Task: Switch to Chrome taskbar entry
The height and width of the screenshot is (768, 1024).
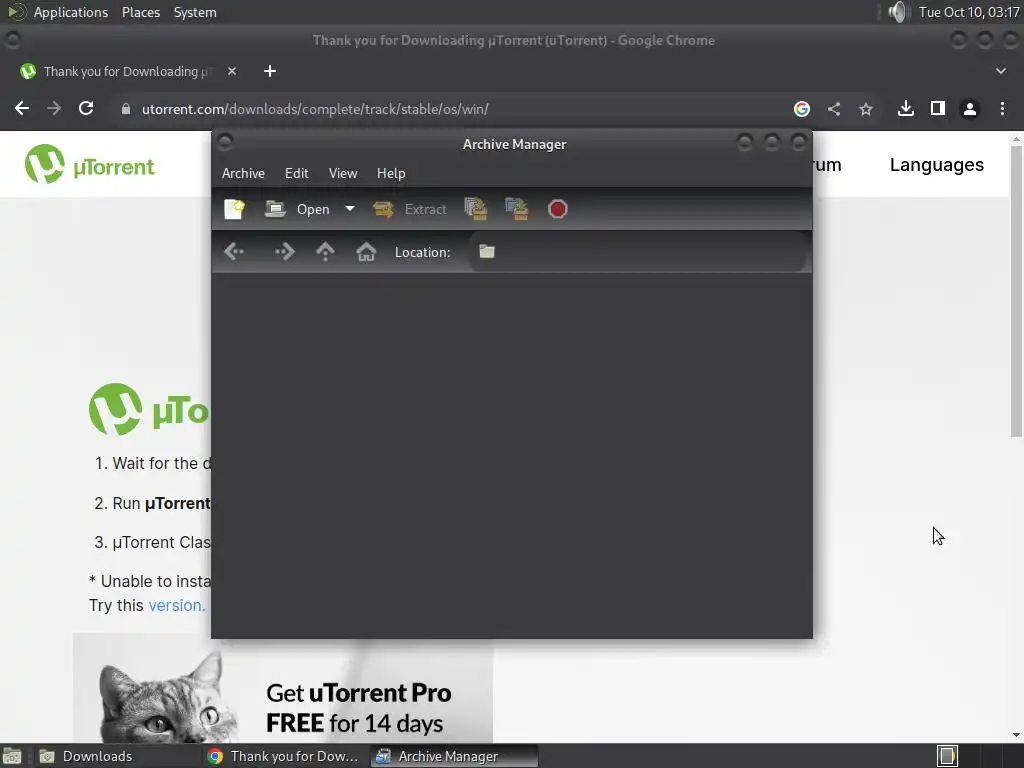Action: point(285,756)
